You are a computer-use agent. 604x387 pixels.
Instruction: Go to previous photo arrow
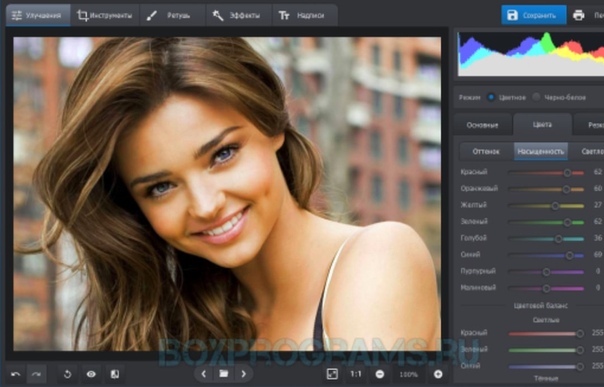[x=204, y=374]
